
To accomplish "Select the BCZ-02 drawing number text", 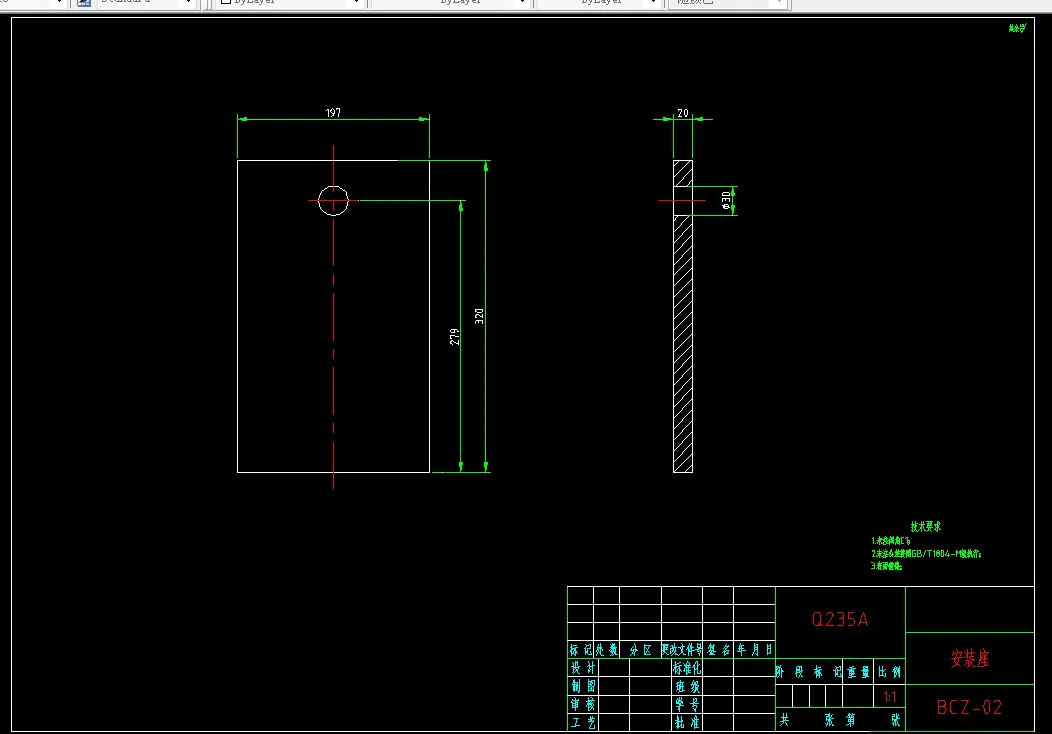I will coord(969,707).
